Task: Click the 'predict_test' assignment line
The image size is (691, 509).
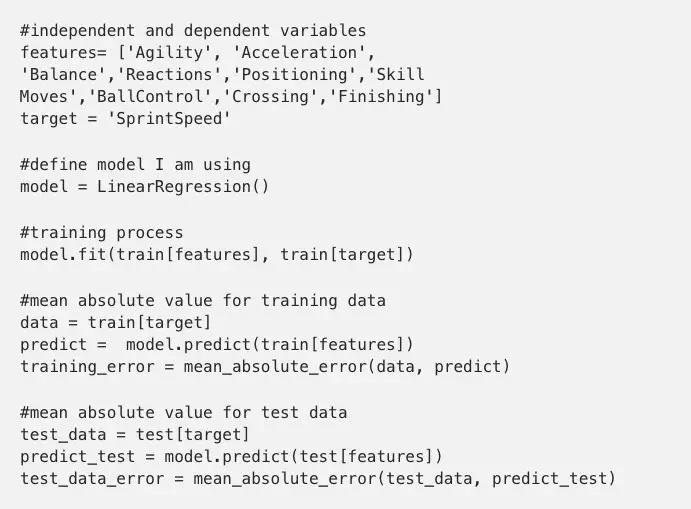Action: (231, 457)
